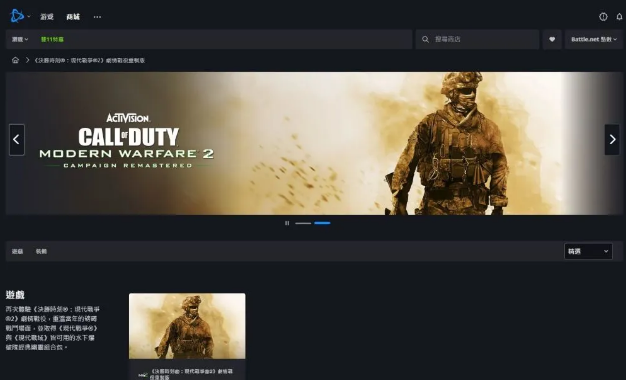Expand the Battle.net points dropdown

pyautogui.click(x=594, y=39)
